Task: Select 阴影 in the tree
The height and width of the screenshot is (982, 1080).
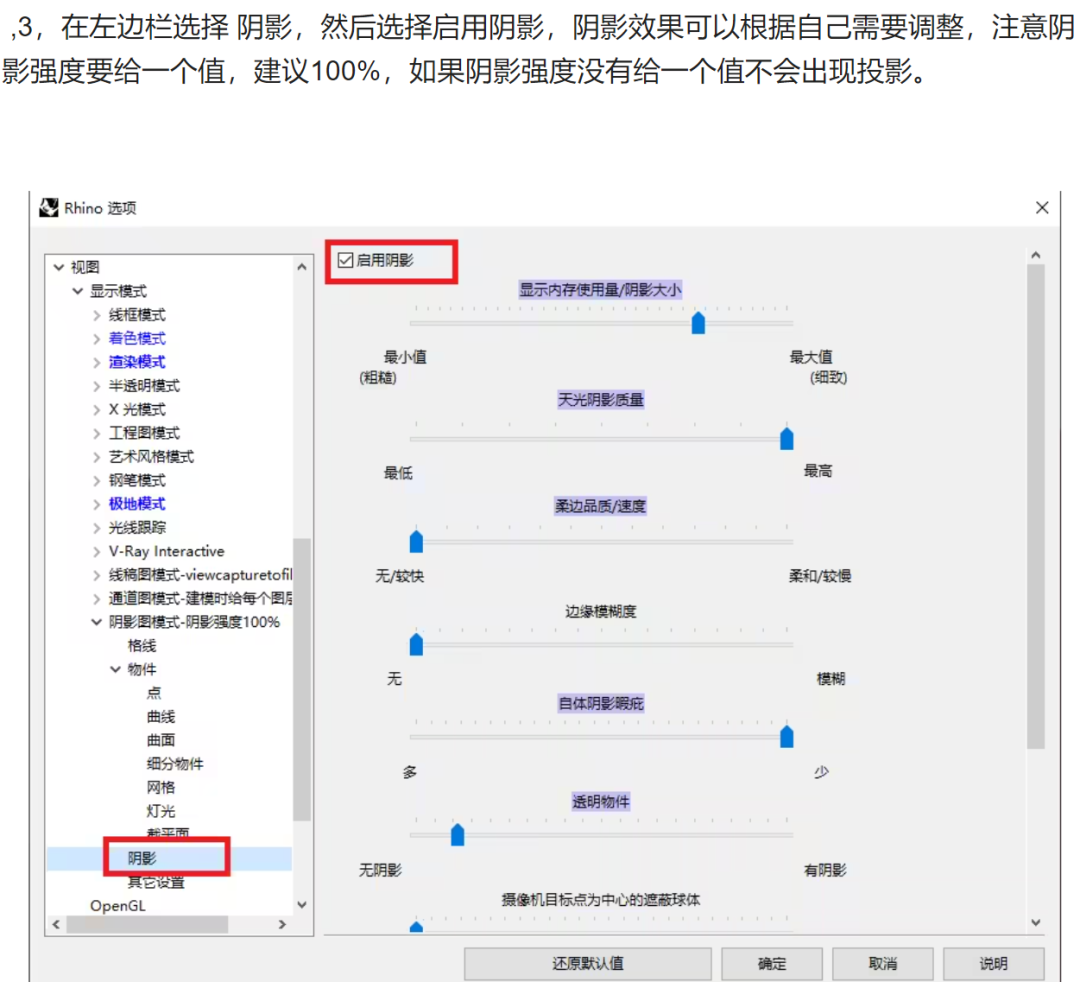Action: pos(142,858)
